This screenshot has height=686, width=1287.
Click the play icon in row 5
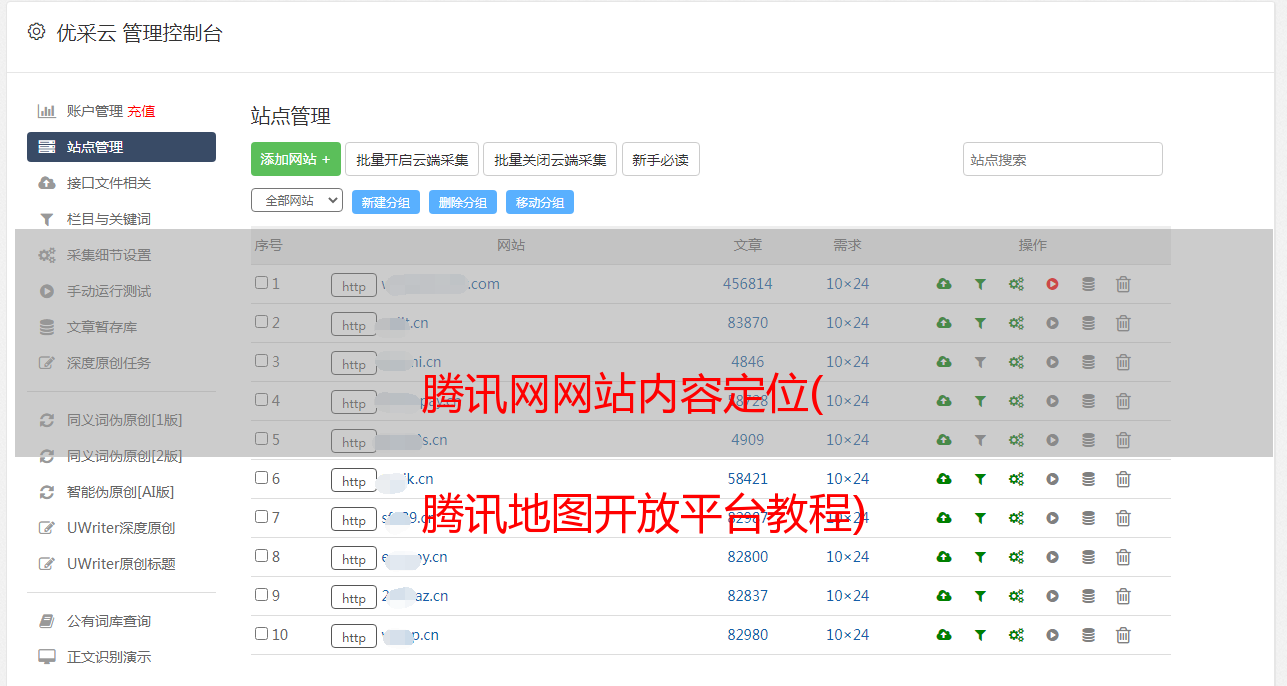1052,440
